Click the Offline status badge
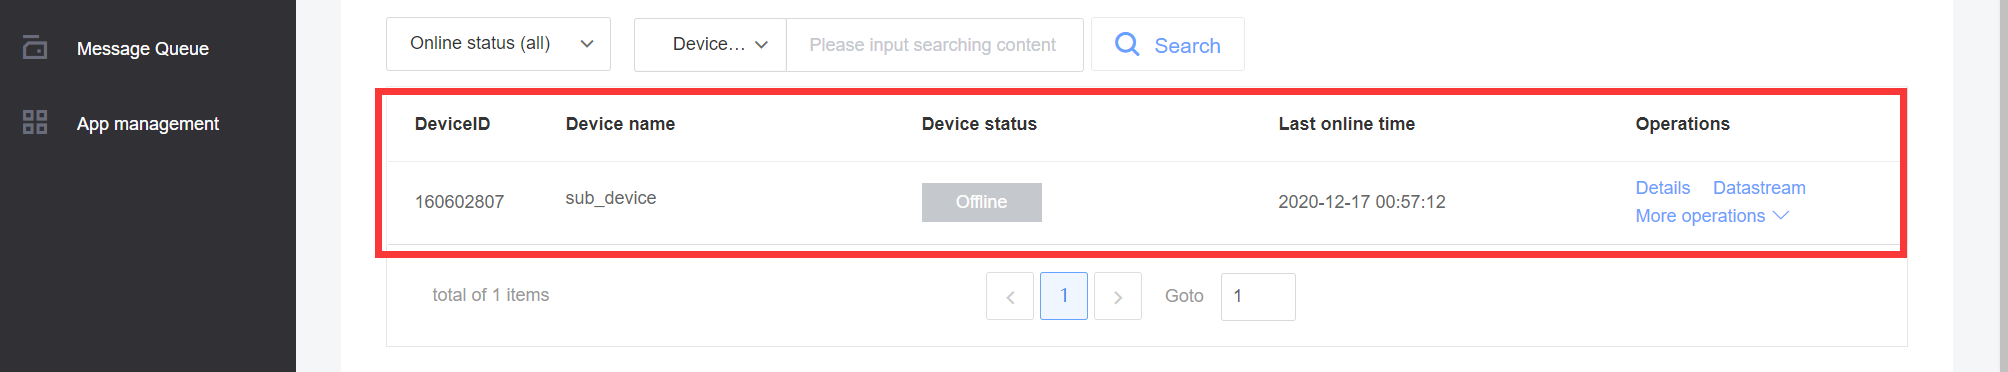Viewport: 2008px width, 372px height. click(x=982, y=202)
